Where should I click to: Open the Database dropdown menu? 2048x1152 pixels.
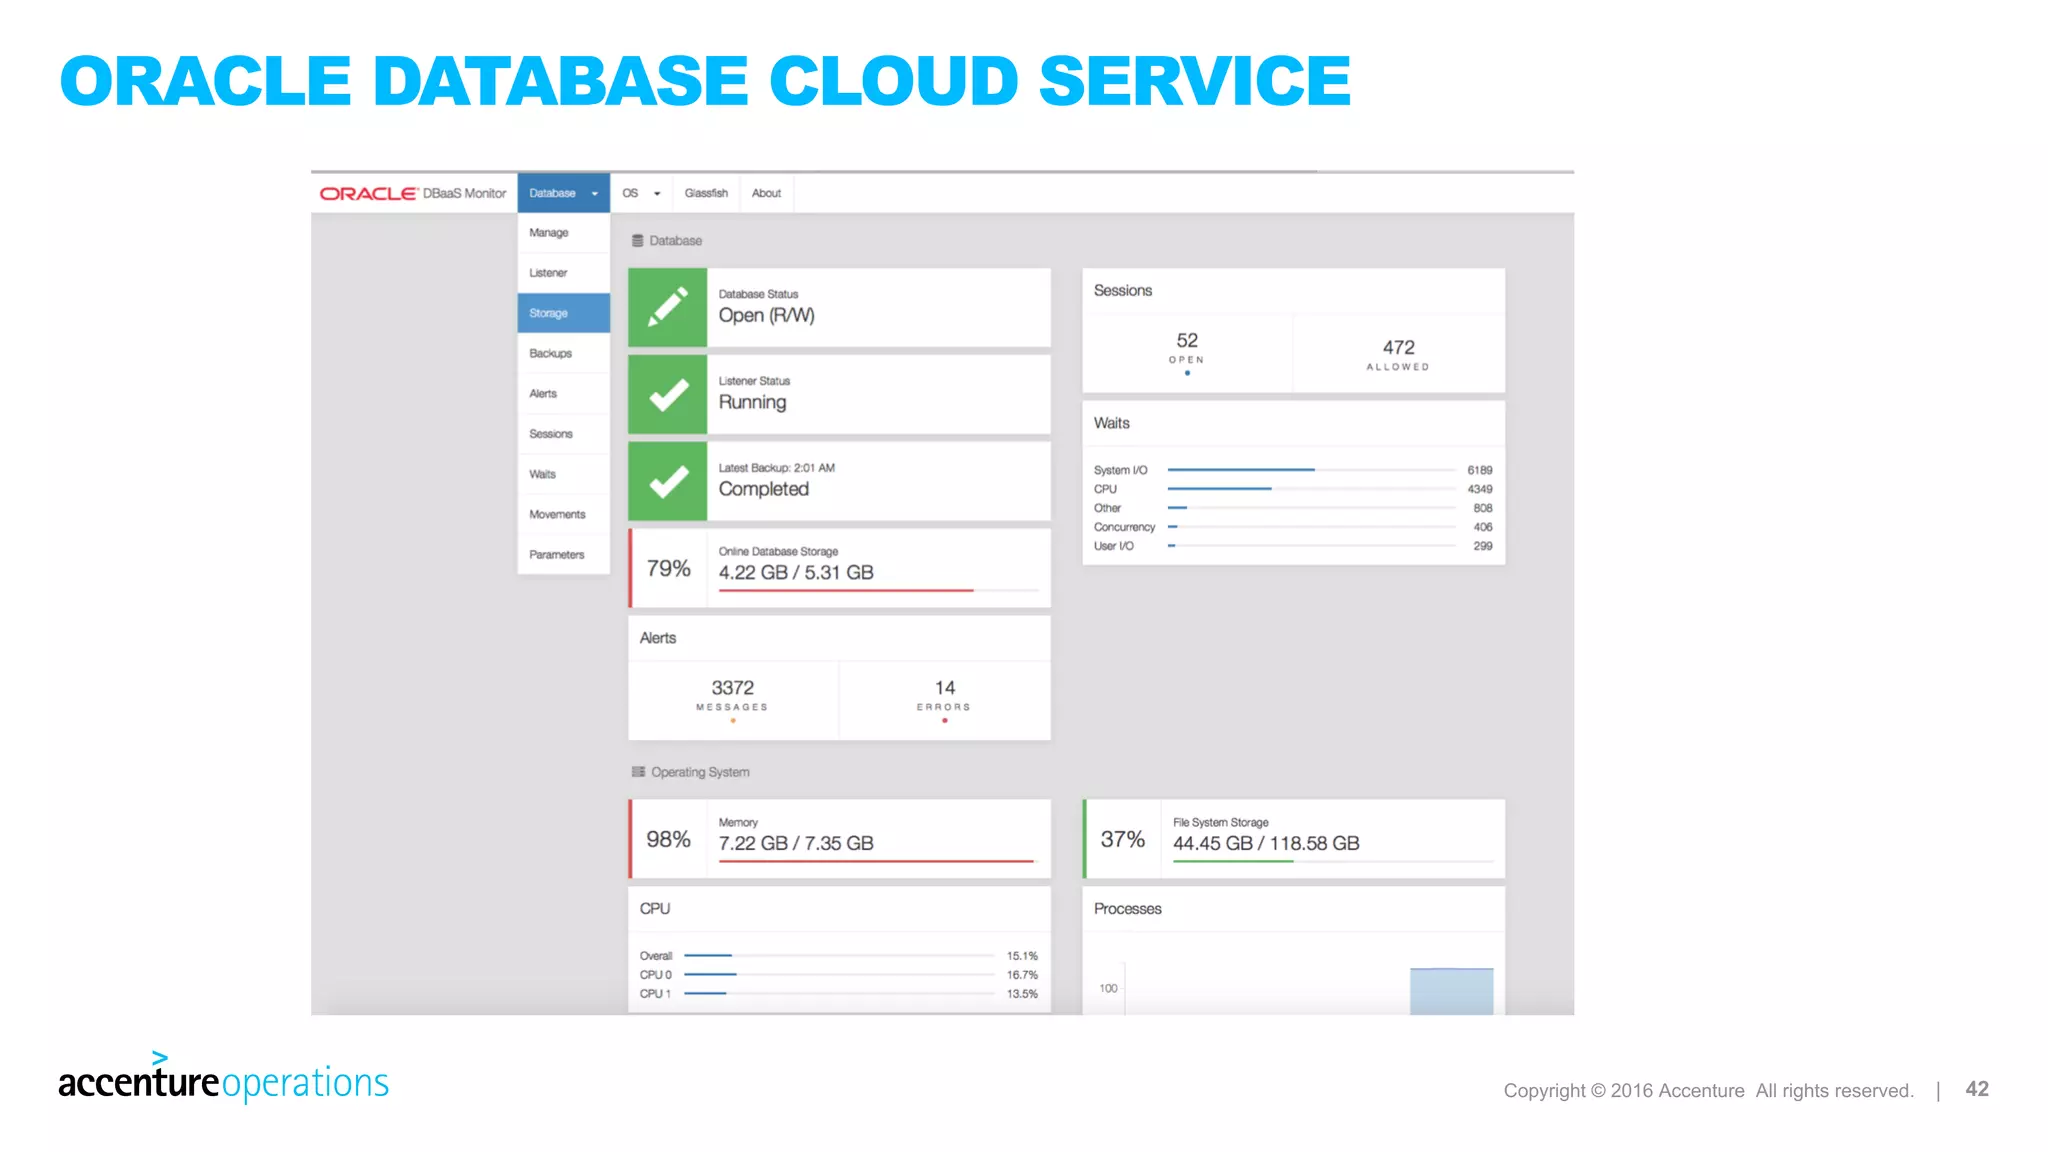(x=563, y=193)
